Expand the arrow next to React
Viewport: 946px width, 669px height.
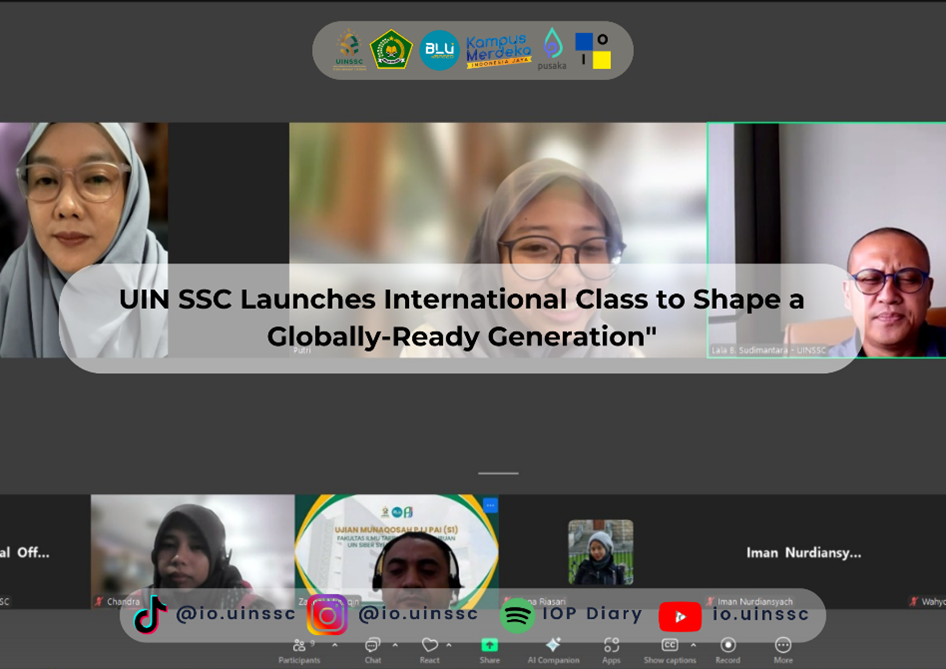tap(449, 645)
